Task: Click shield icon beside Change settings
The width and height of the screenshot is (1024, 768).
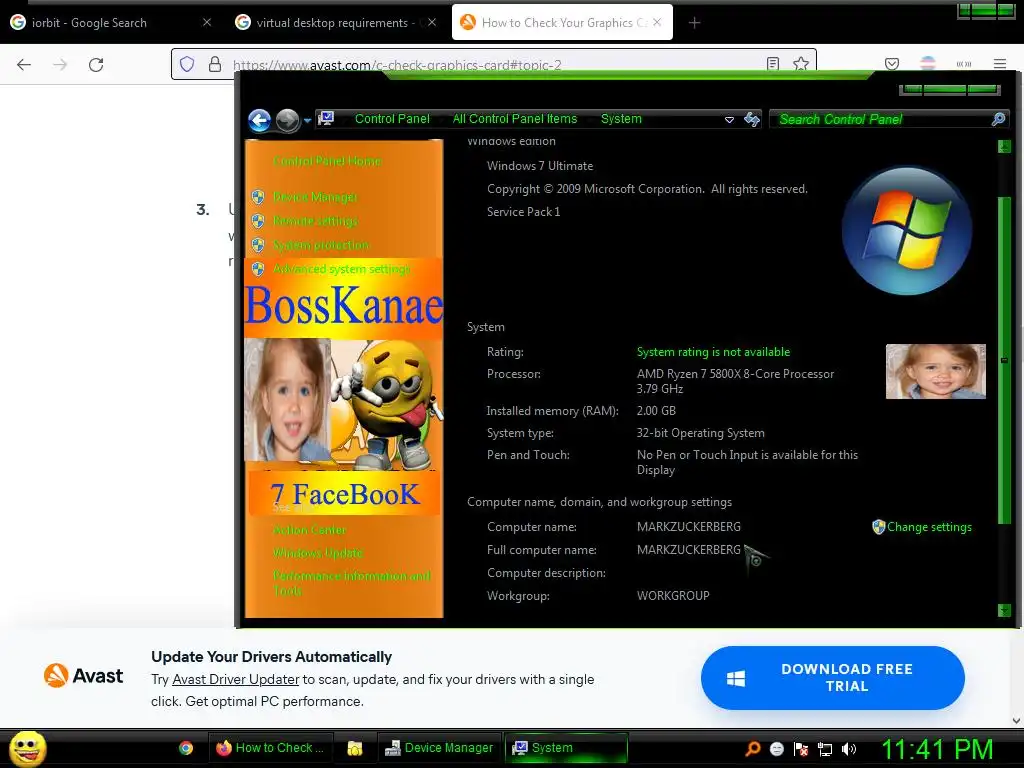Action: coord(878,527)
